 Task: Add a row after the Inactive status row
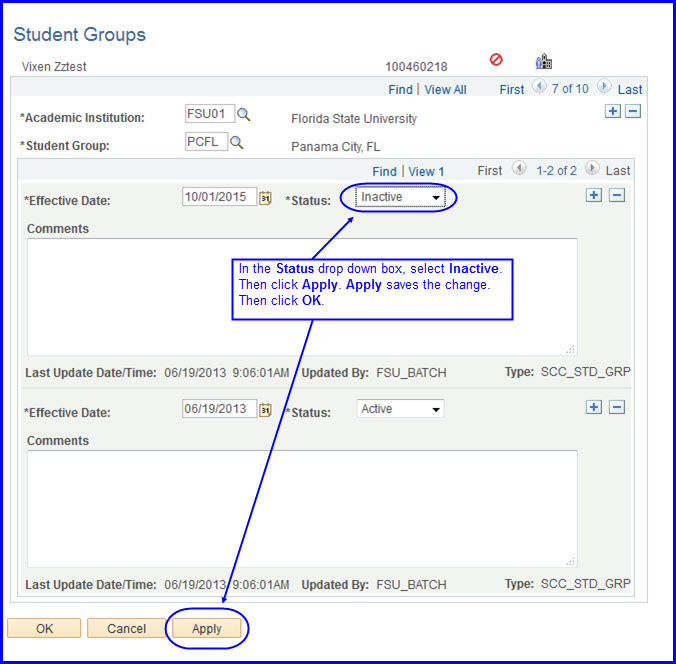point(594,195)
